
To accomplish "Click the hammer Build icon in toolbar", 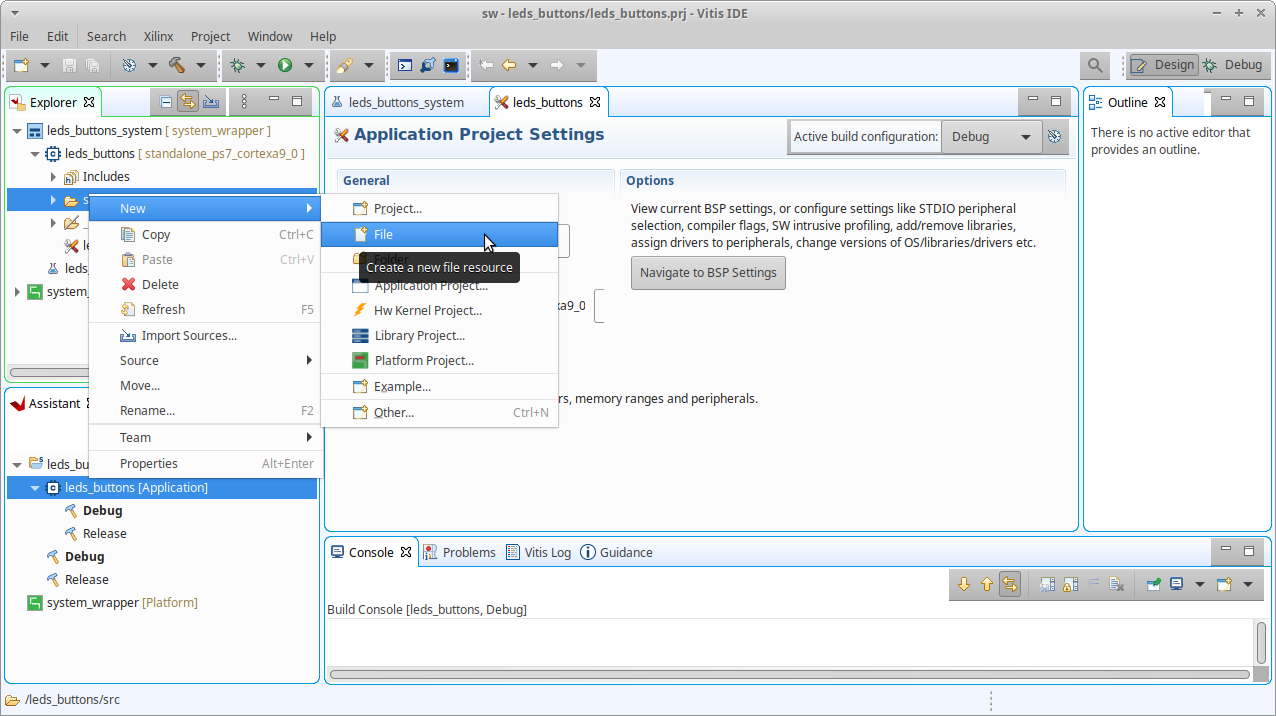I will 177,65.
